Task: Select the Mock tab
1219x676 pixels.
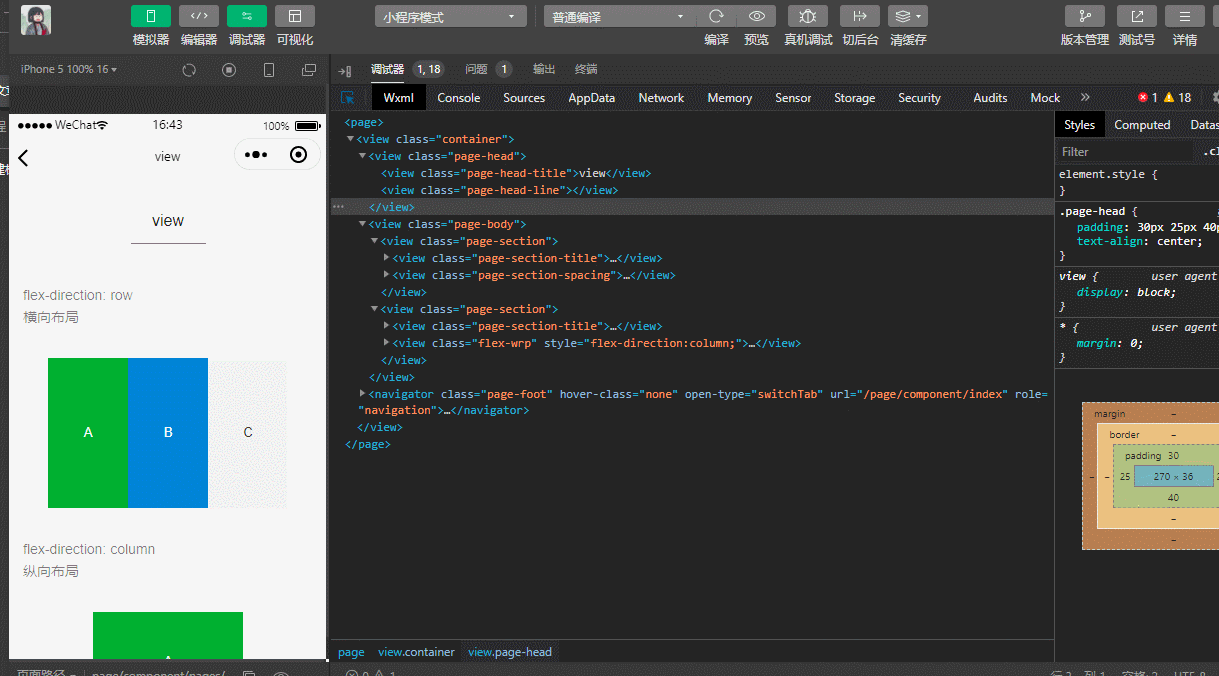Action: (x=1045, y=98)
